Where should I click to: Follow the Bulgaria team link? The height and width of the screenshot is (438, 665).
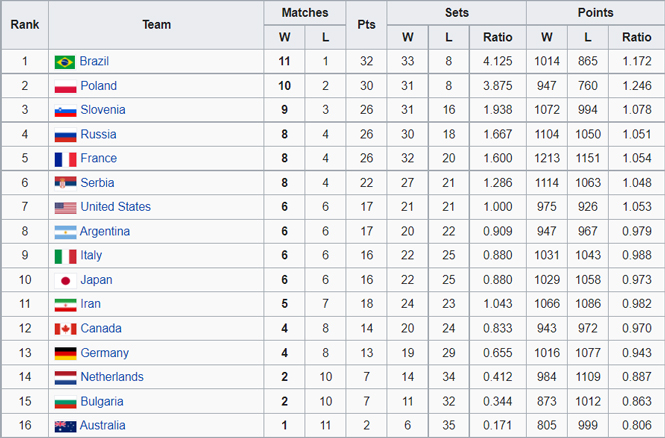pos(102,401)
